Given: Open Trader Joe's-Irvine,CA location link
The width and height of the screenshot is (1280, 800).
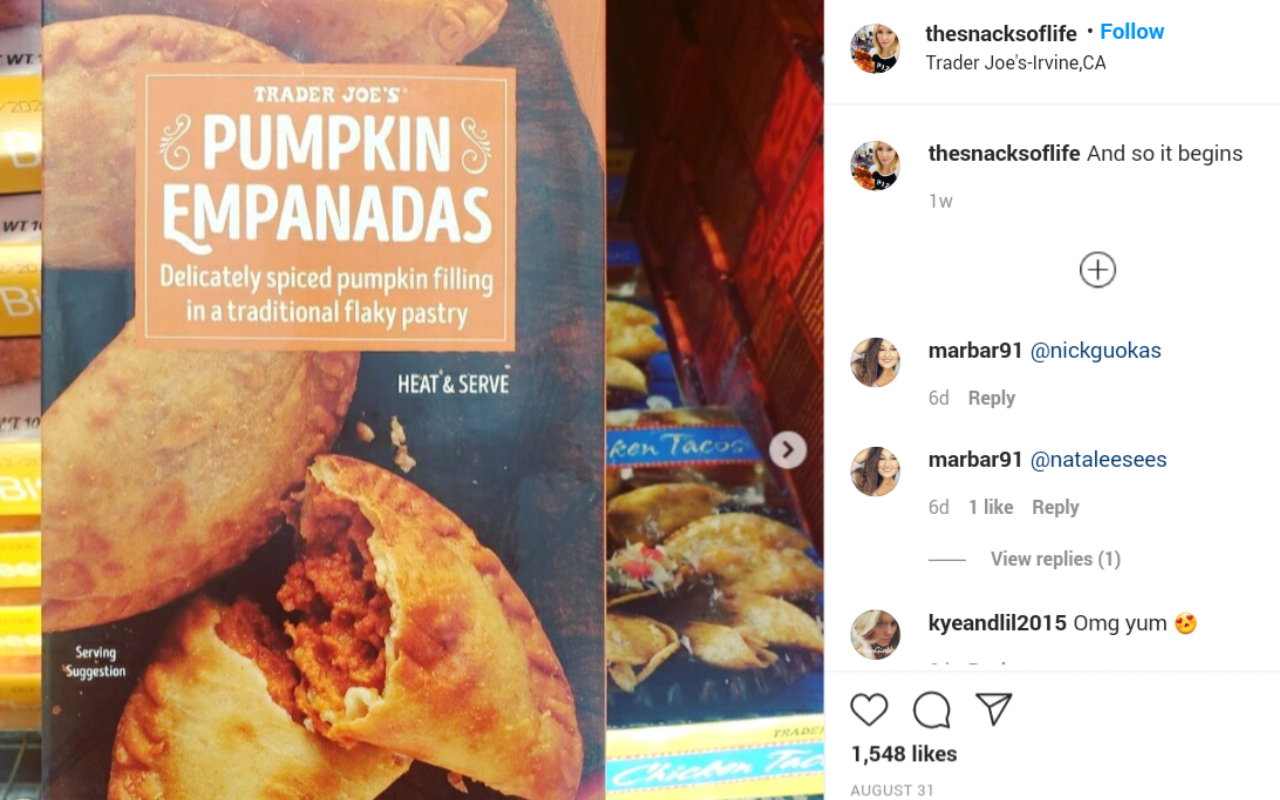Looking at the screenshot, I should (1015, 63).
